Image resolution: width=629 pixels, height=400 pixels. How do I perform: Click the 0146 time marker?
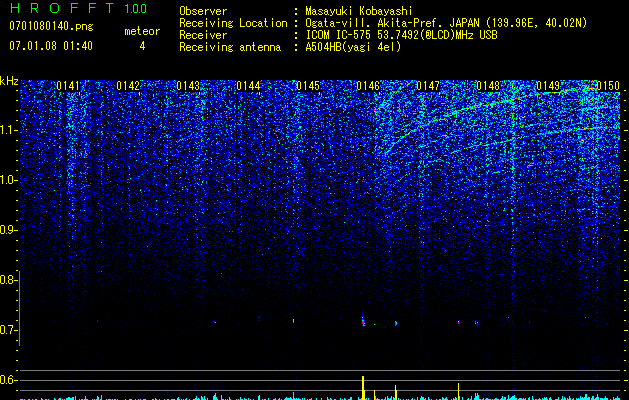368,86
